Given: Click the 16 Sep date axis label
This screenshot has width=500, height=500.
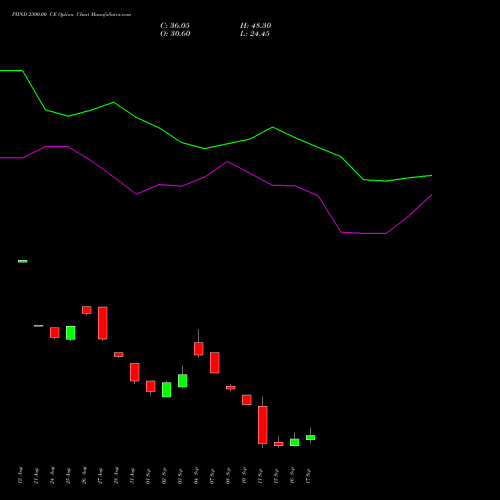Looking at the screenshot, I should tap(292, 476).
